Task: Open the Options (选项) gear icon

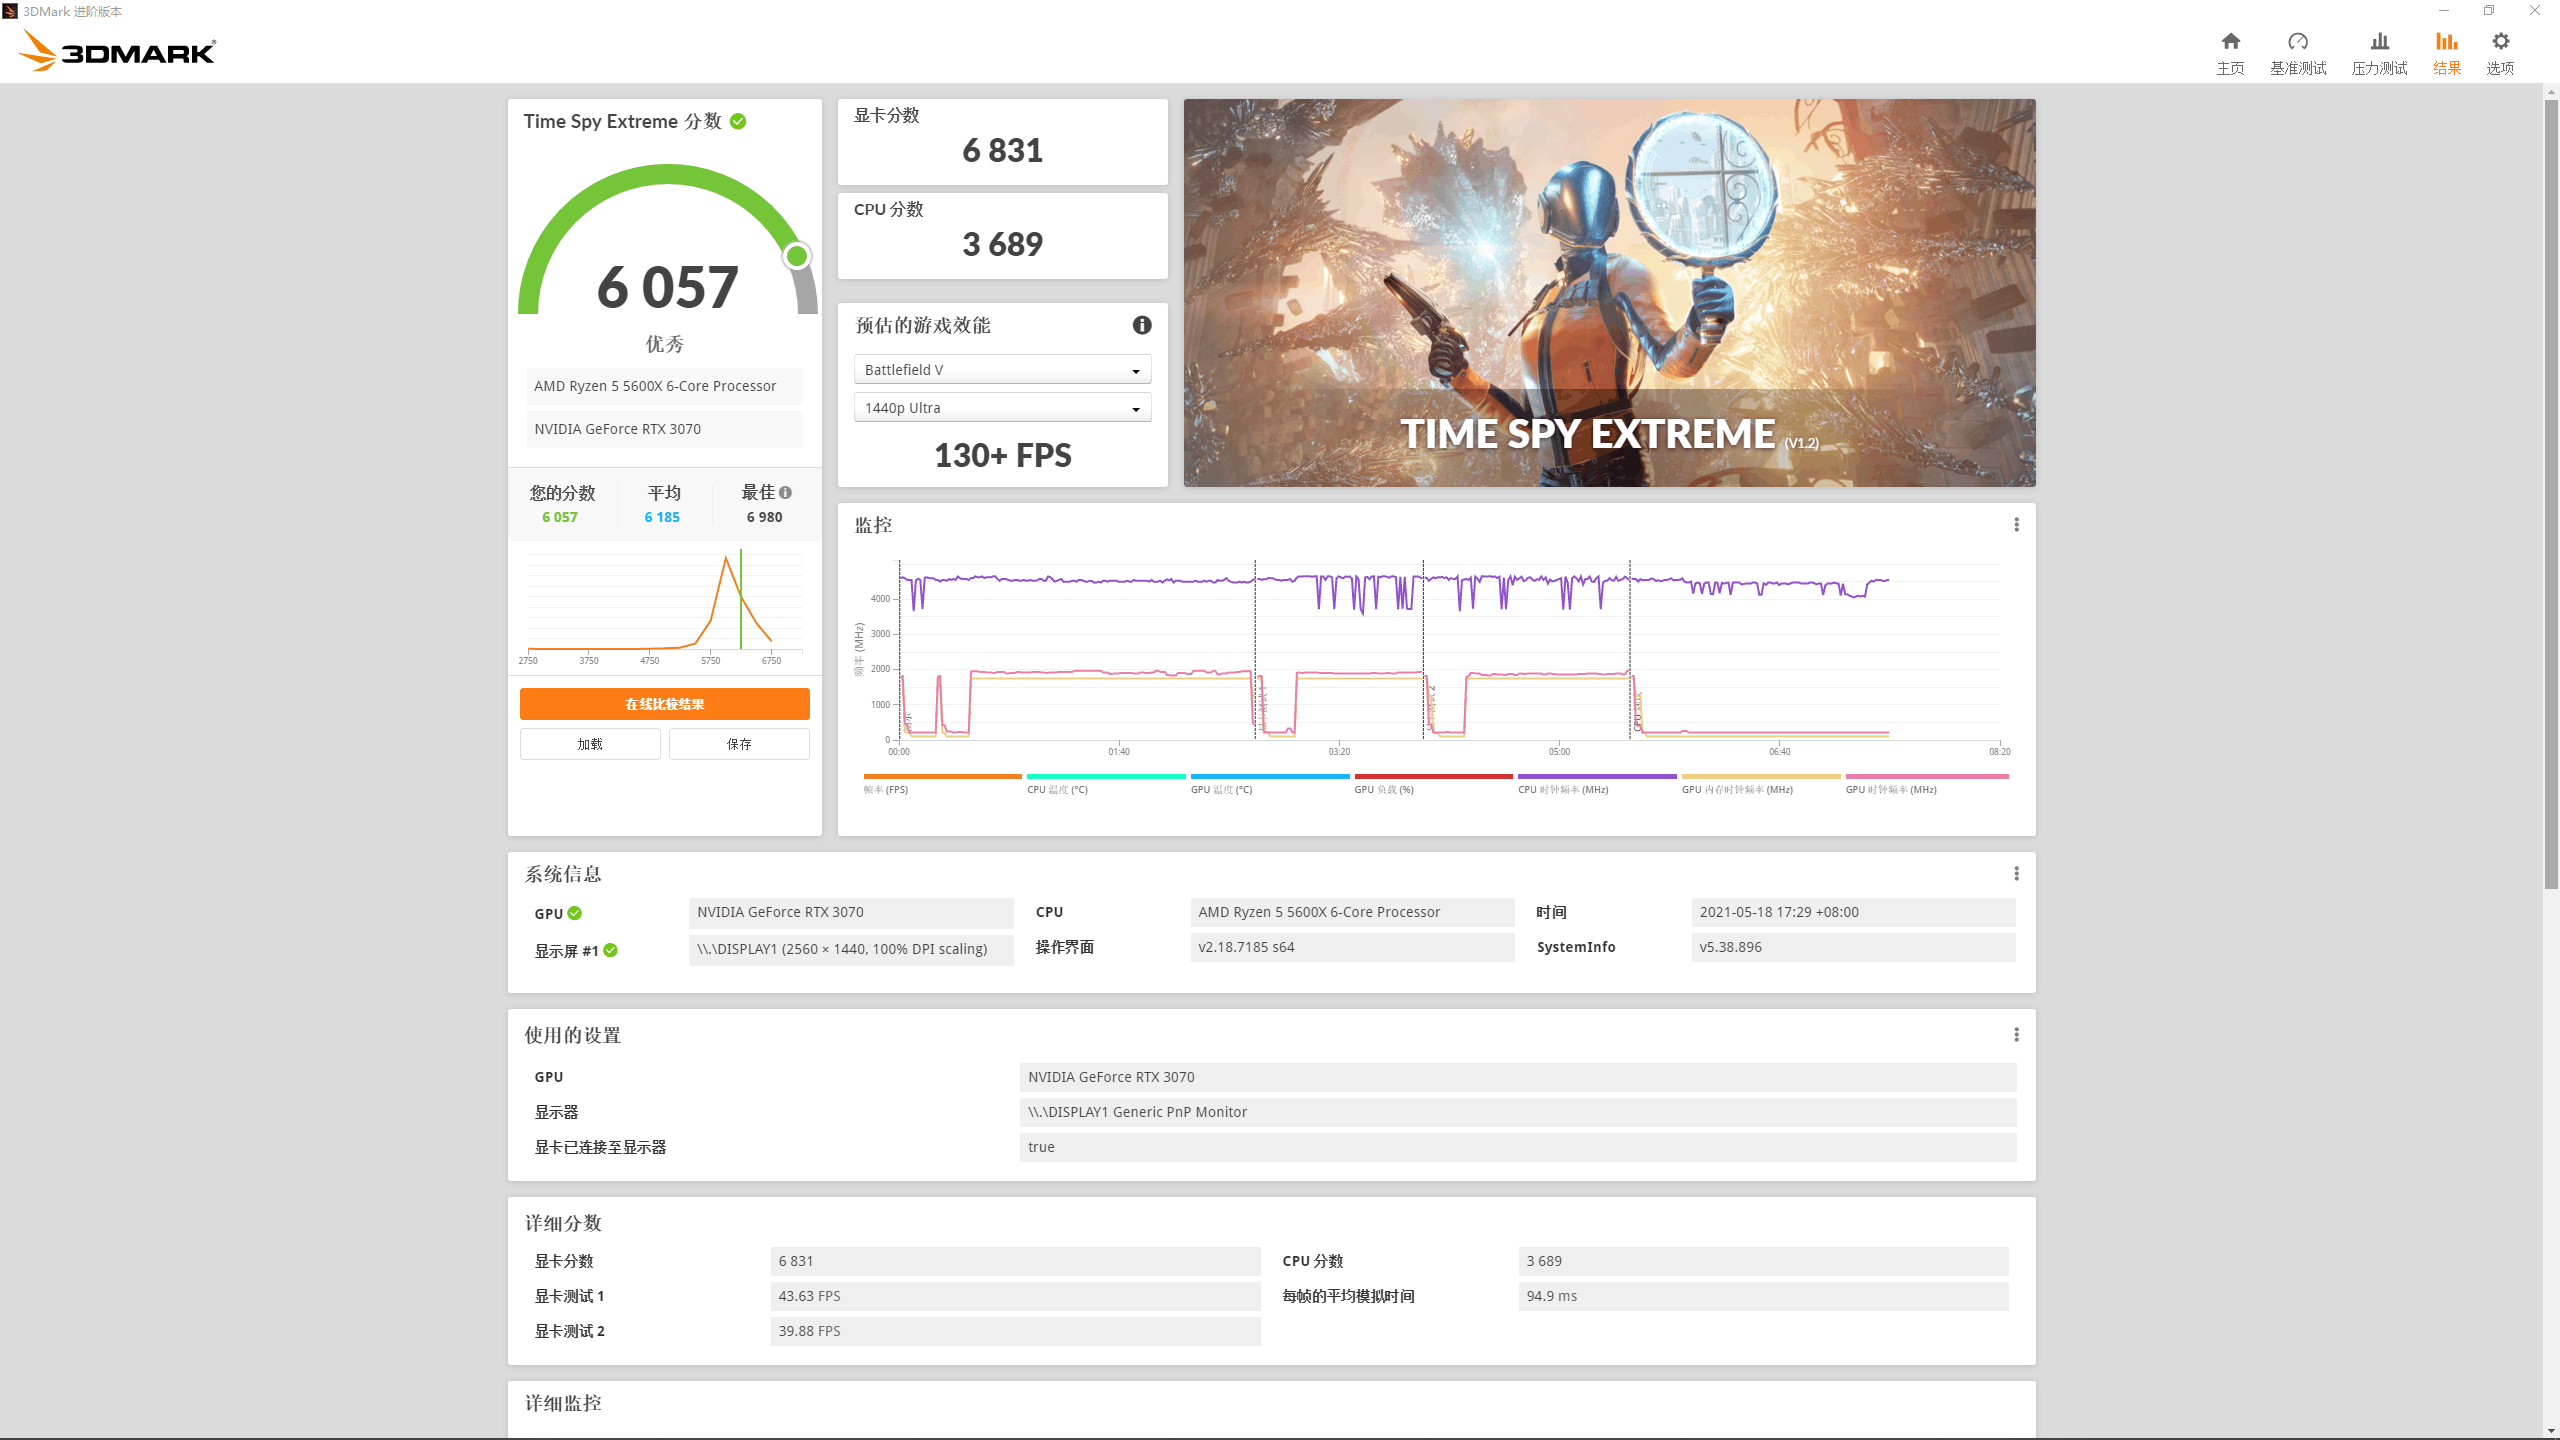Action: click(x=2500, y=41)
